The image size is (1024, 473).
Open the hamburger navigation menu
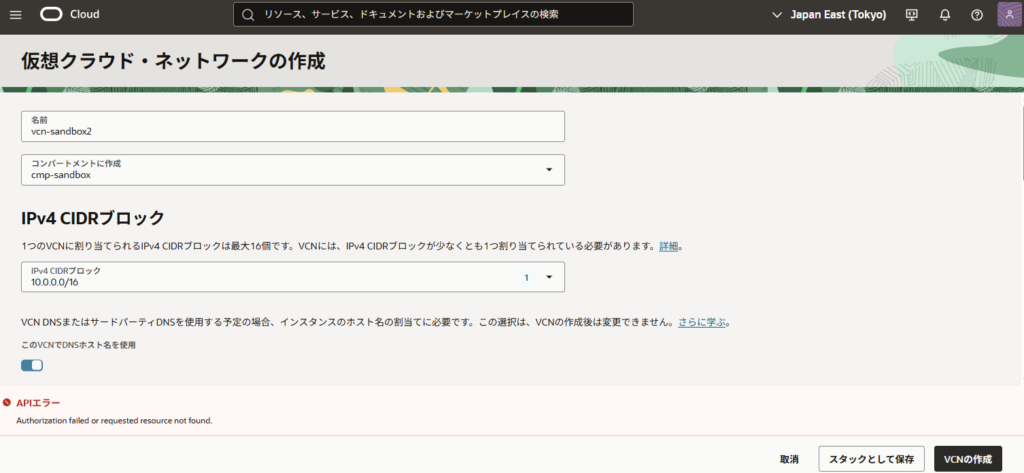[x=15, y=15]
